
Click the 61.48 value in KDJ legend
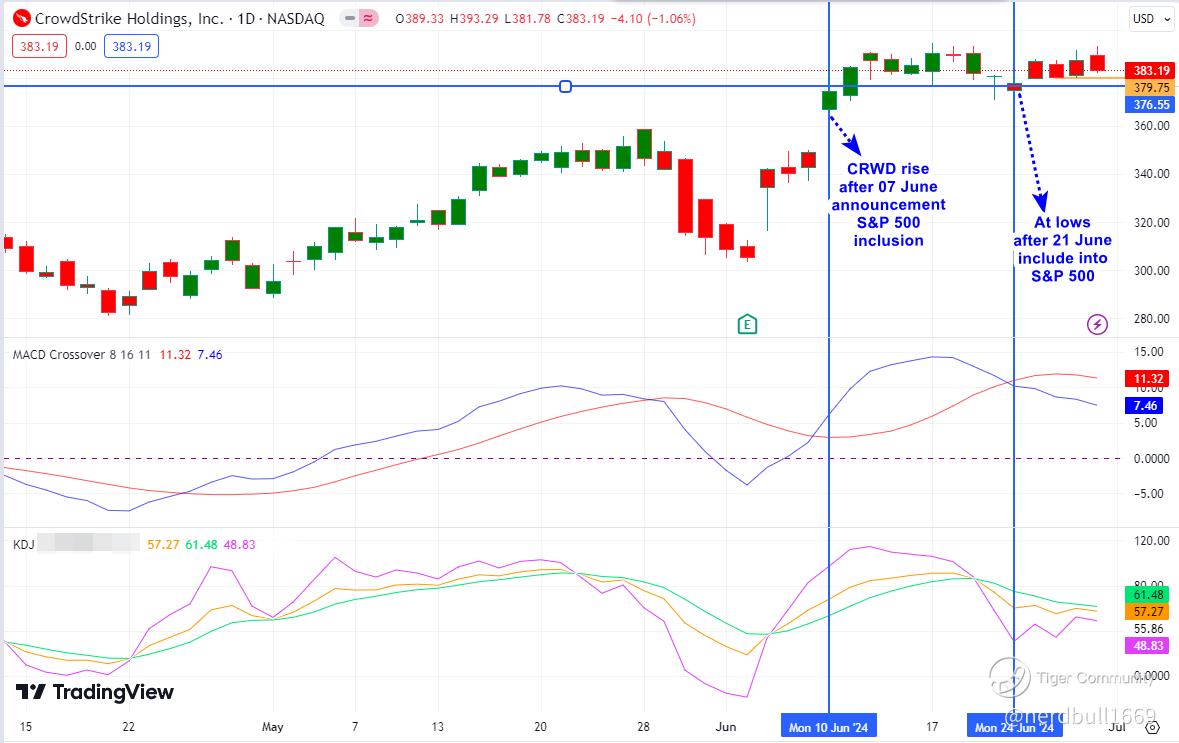pyautogui.click(x=201, y=544)
